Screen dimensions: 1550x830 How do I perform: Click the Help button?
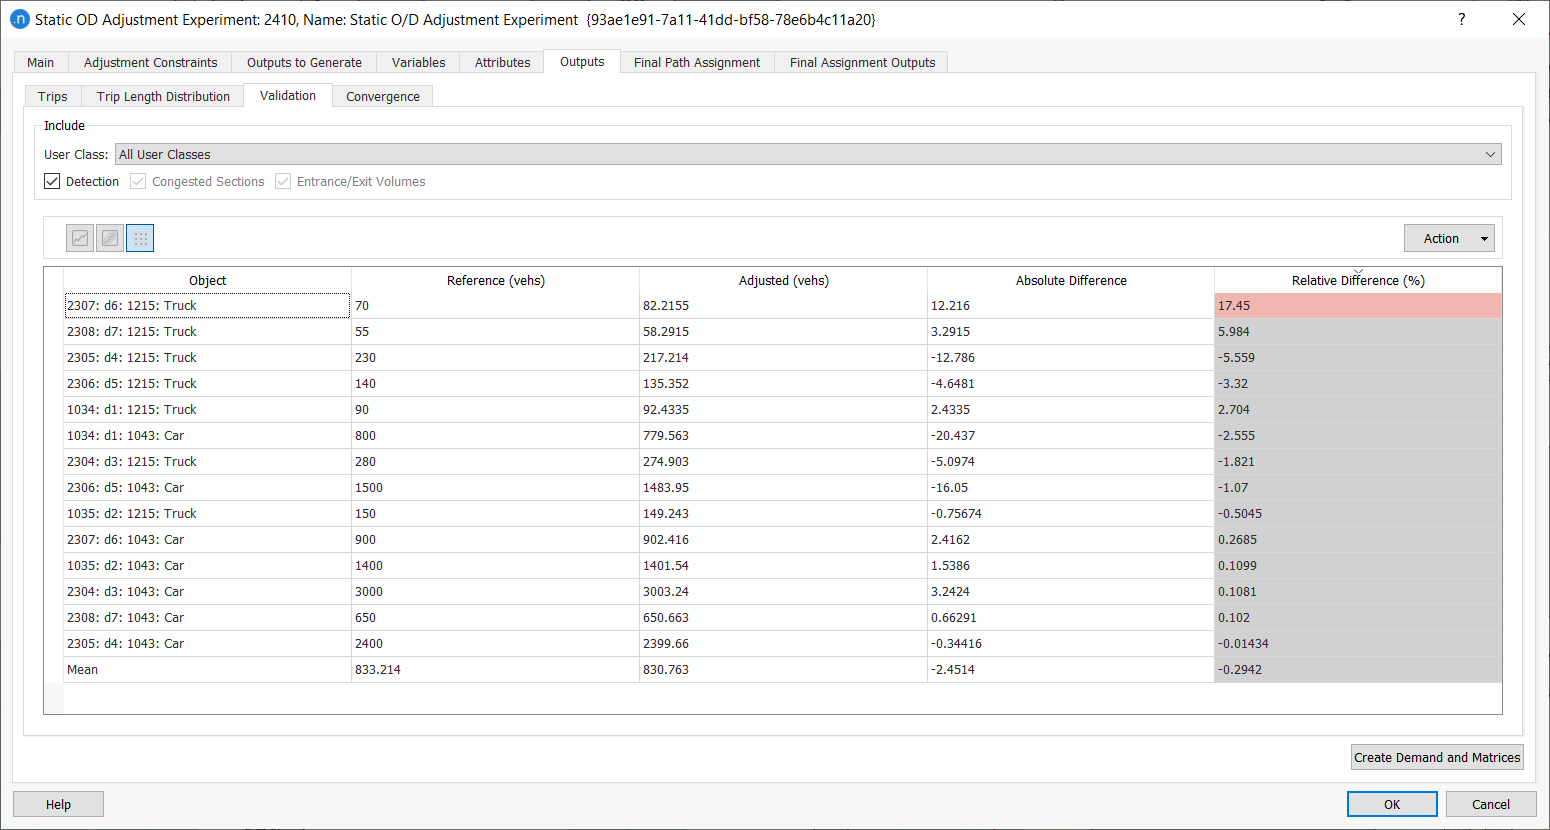pos(58,804)
